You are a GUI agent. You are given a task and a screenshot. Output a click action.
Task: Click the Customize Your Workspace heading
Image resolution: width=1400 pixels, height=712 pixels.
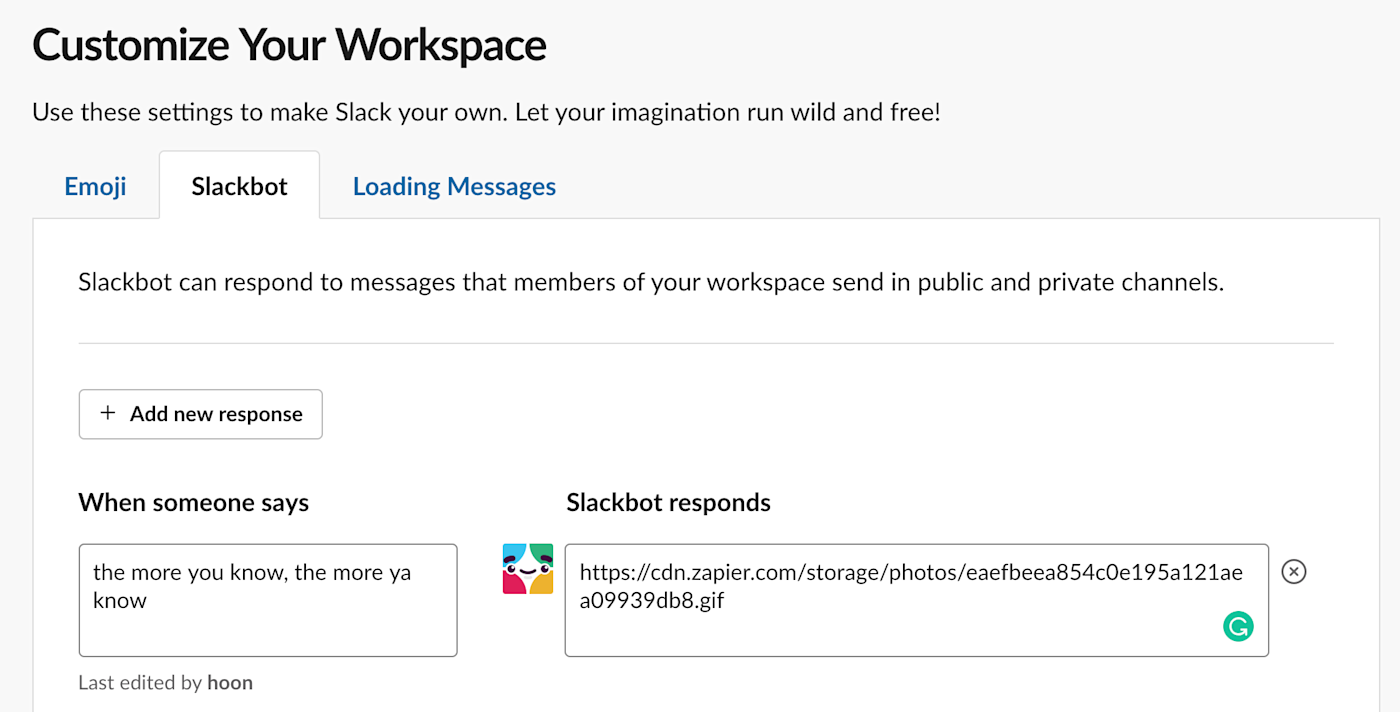click(x=289, y=44)
